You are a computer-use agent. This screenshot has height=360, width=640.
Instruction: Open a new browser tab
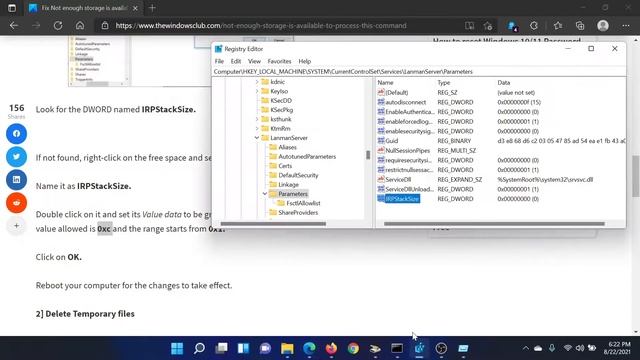152,8
